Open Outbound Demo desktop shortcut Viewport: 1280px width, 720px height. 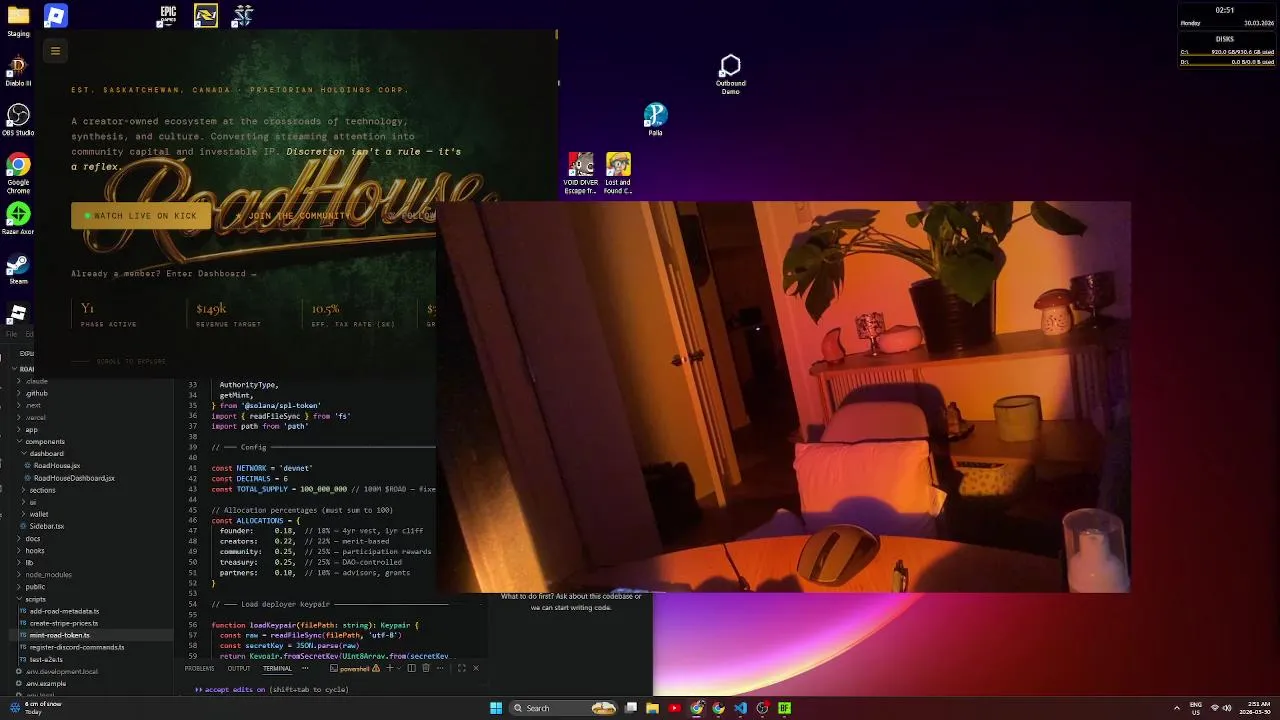pyautogui.click(x=730, y=74)
